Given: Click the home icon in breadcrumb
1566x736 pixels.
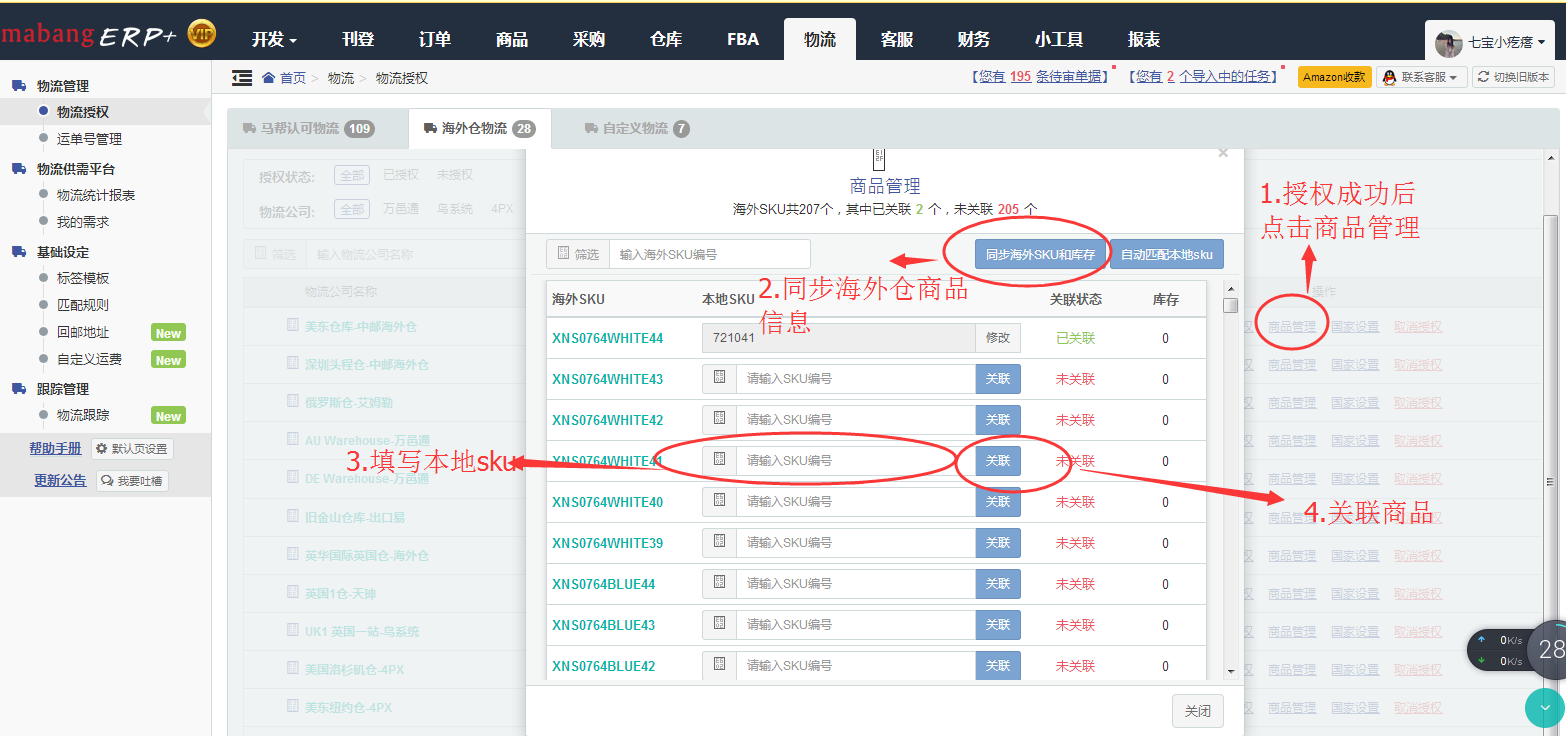Looking at the screenshot, I should point(268,78).
